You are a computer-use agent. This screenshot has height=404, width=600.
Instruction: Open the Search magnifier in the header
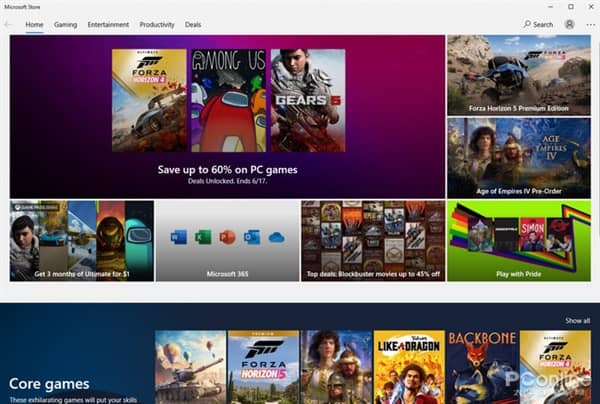click(538, 24)
